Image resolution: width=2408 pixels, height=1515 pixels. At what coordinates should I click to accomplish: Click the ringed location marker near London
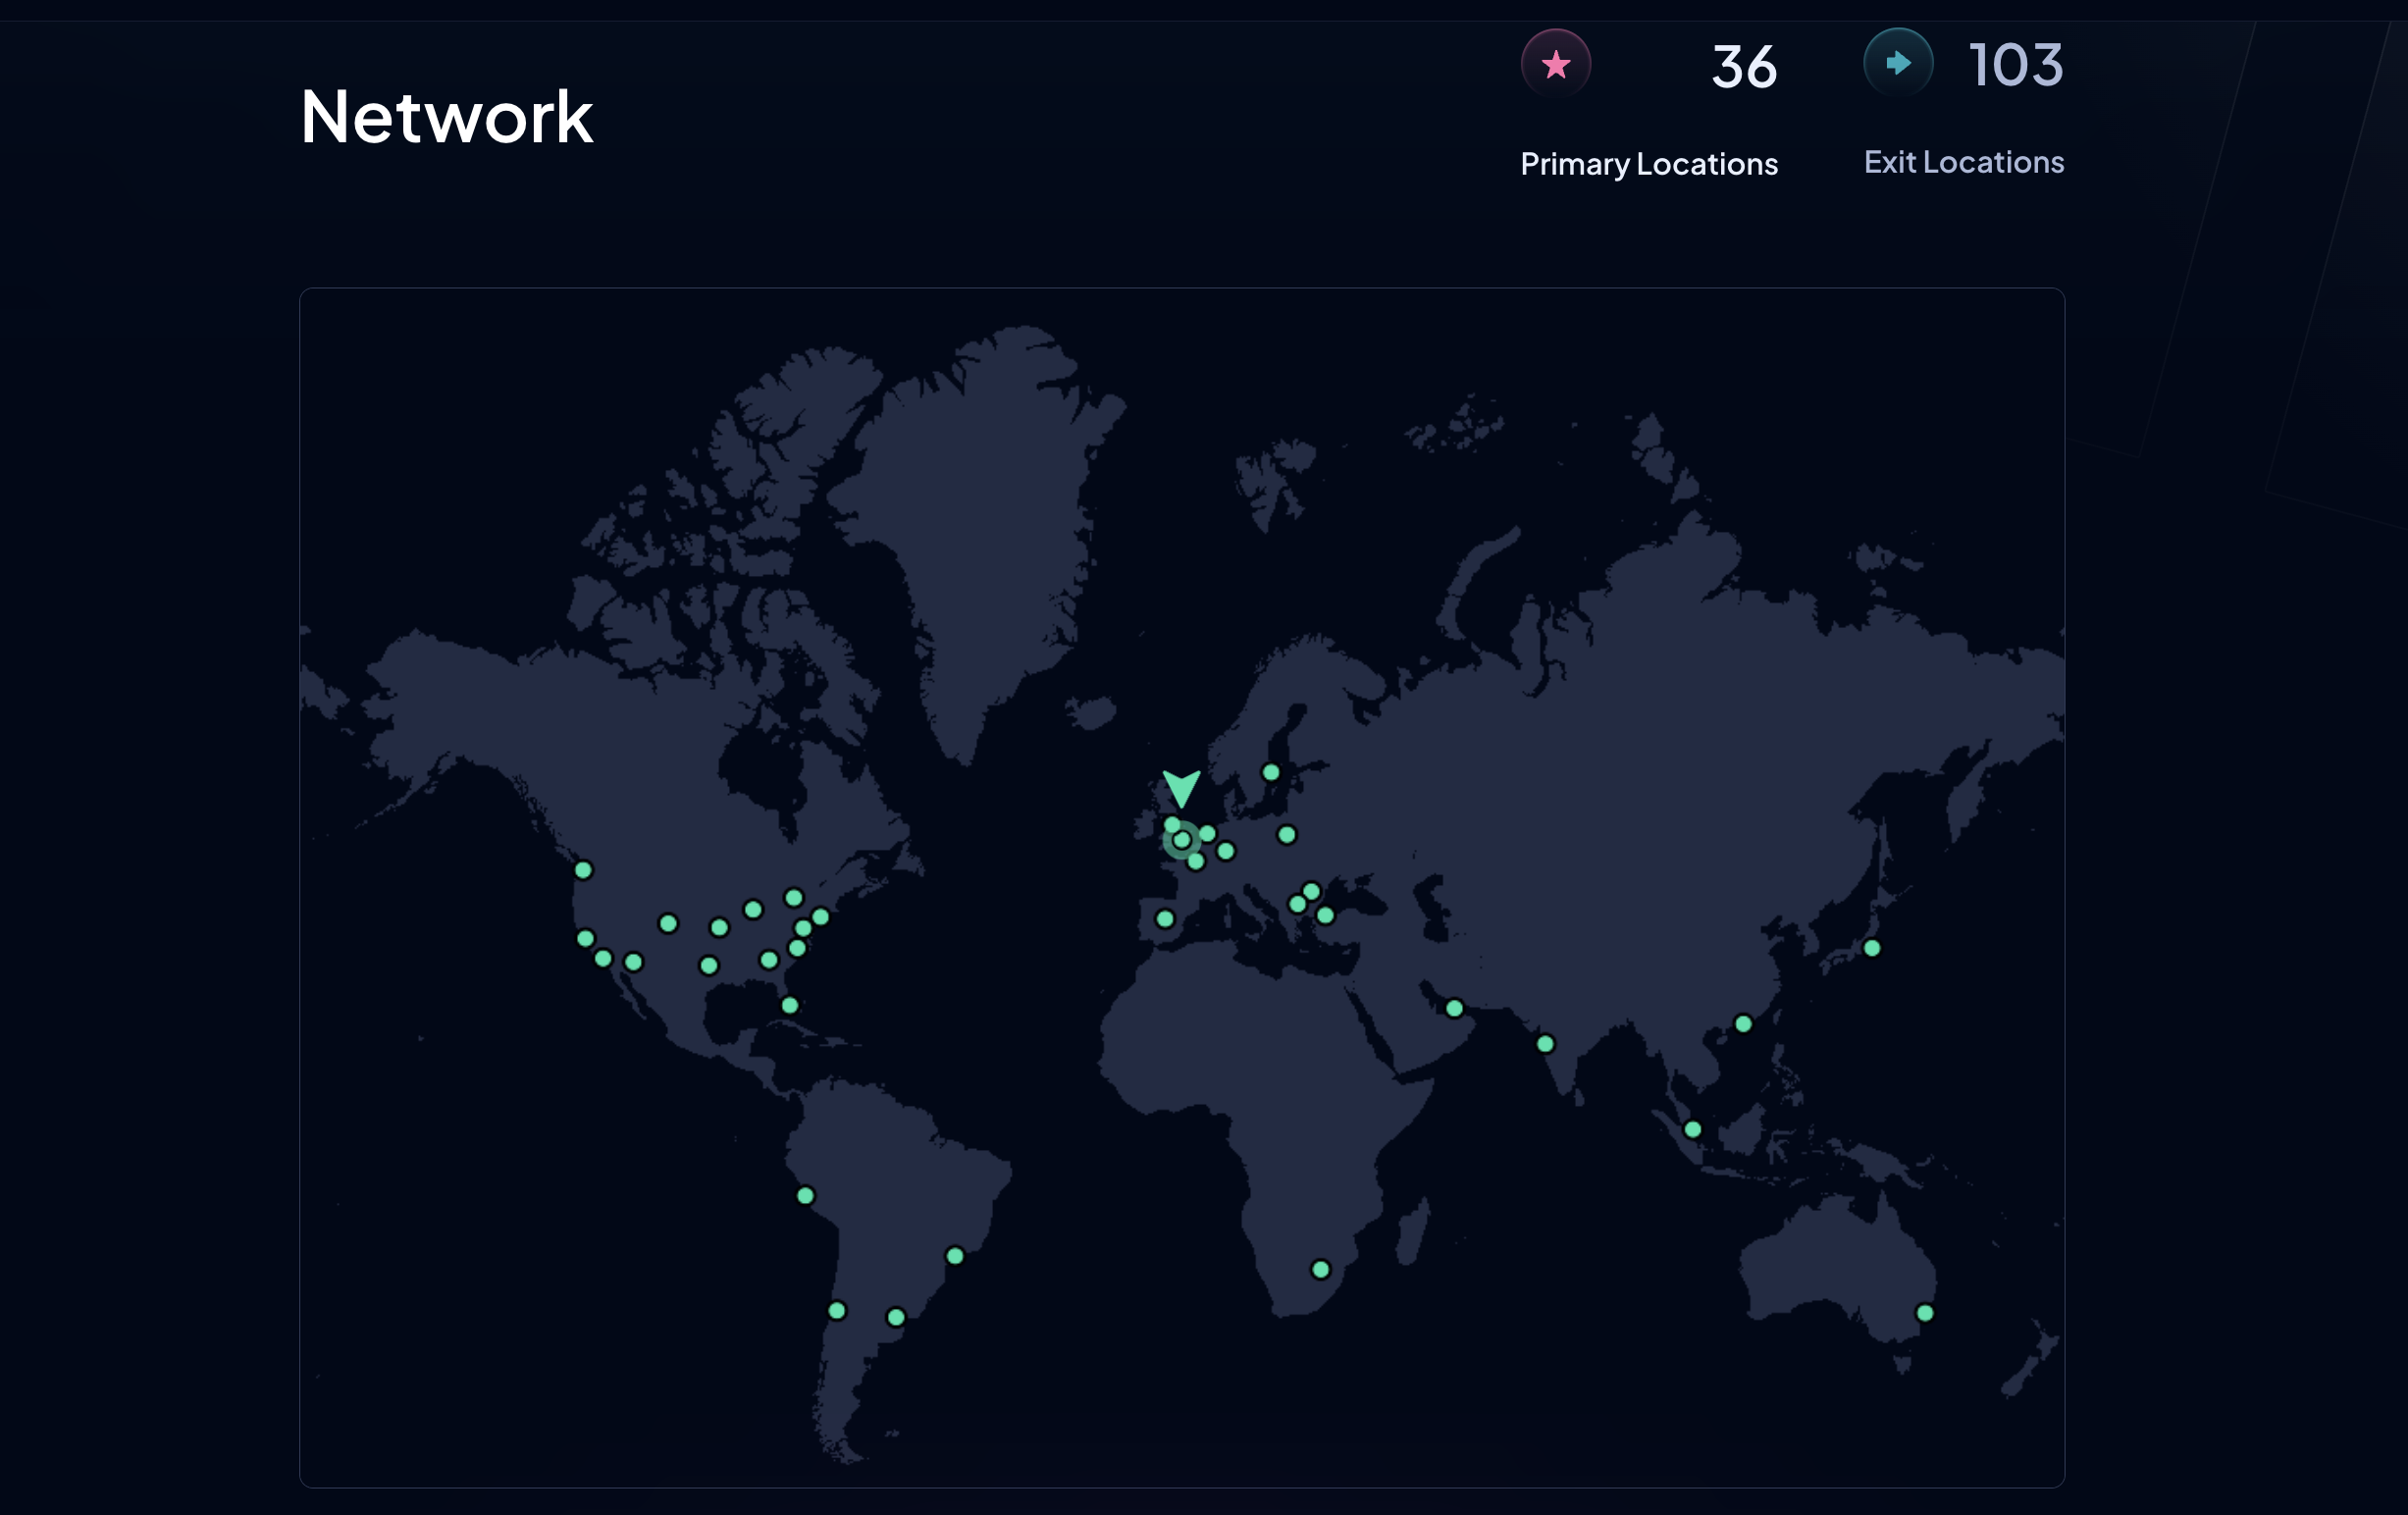[1182, 841]
